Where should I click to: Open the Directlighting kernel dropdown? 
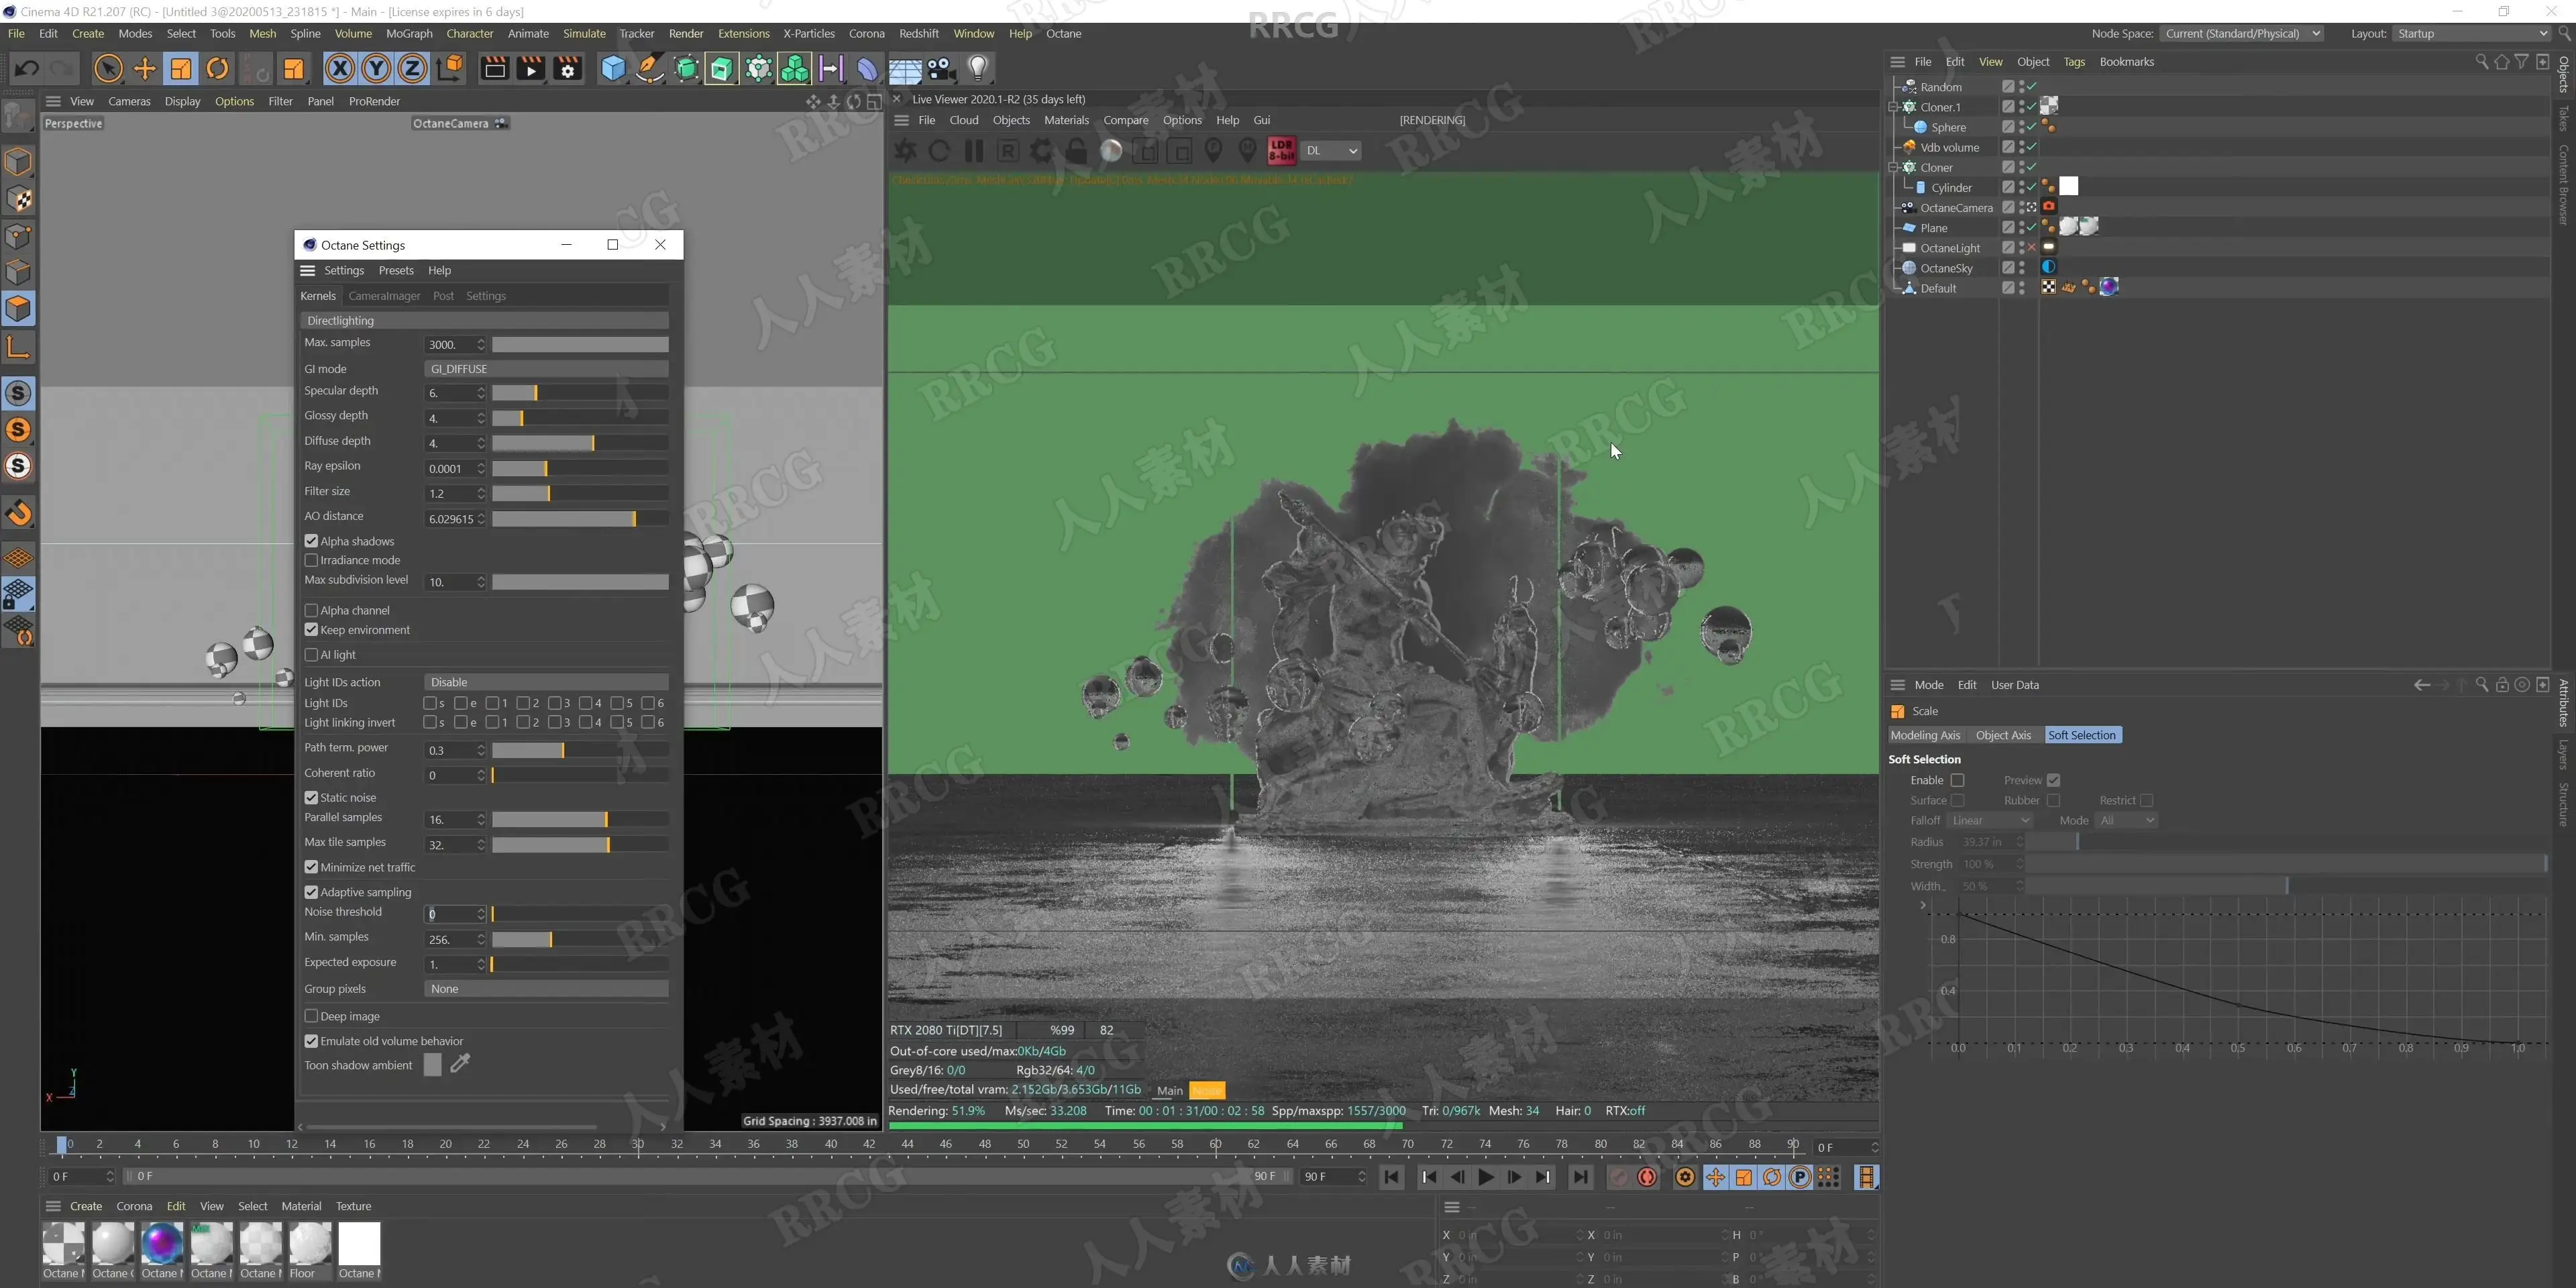point(485,321)
